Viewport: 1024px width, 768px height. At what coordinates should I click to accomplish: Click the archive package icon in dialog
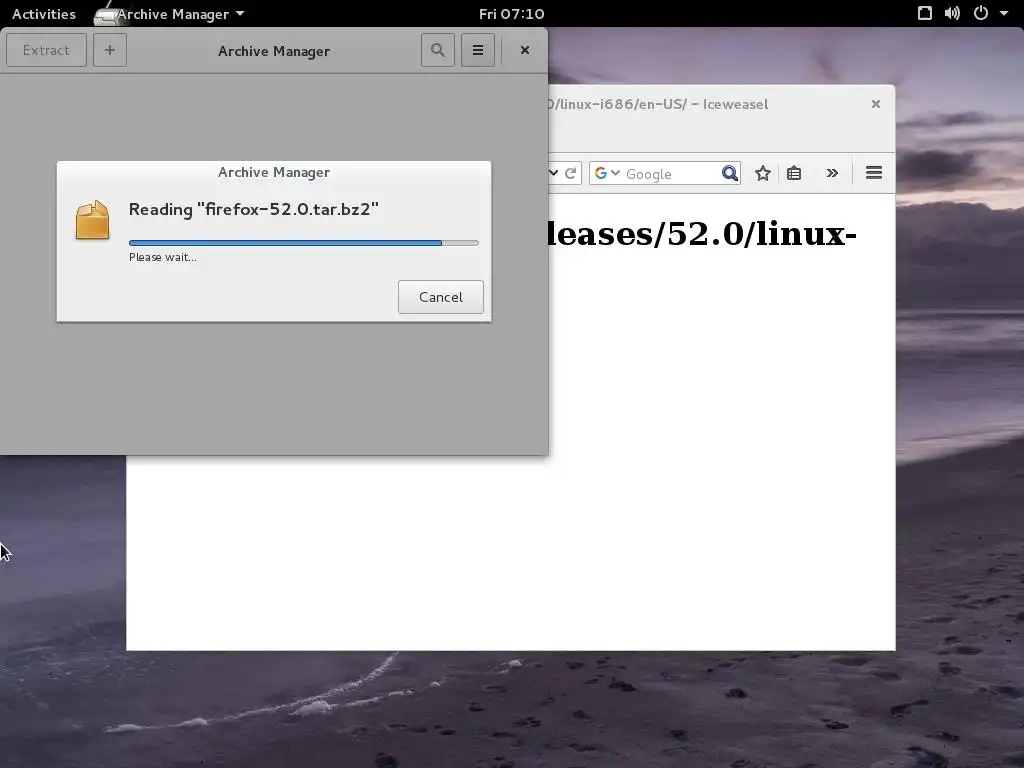click(x=92, y=220)
